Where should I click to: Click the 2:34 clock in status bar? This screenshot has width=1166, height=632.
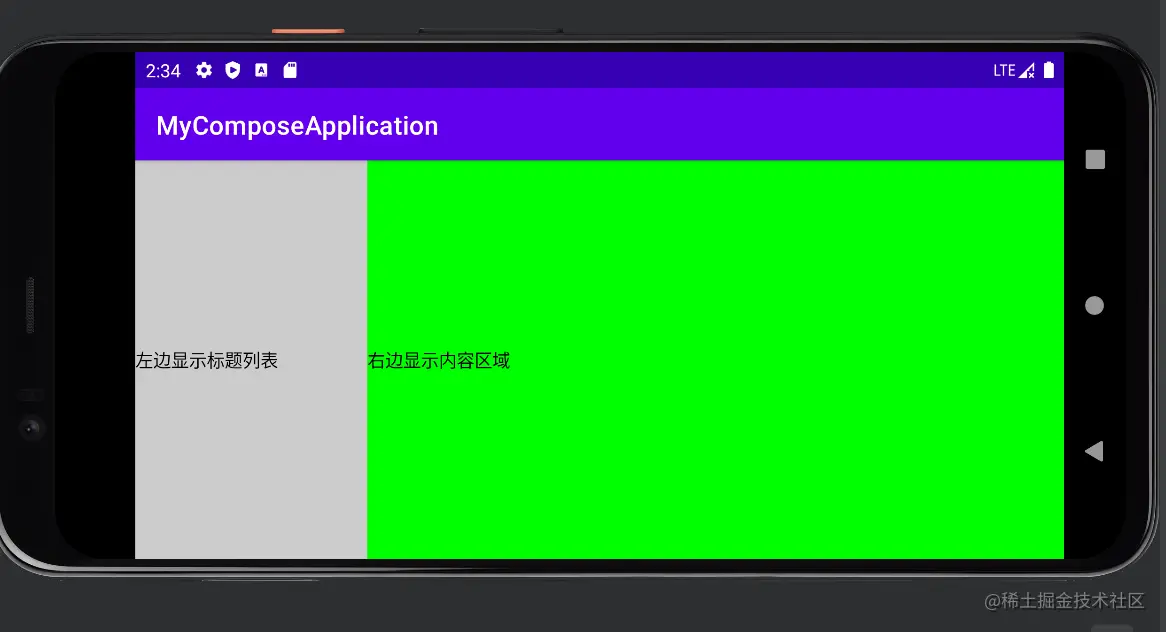point(163,71)
